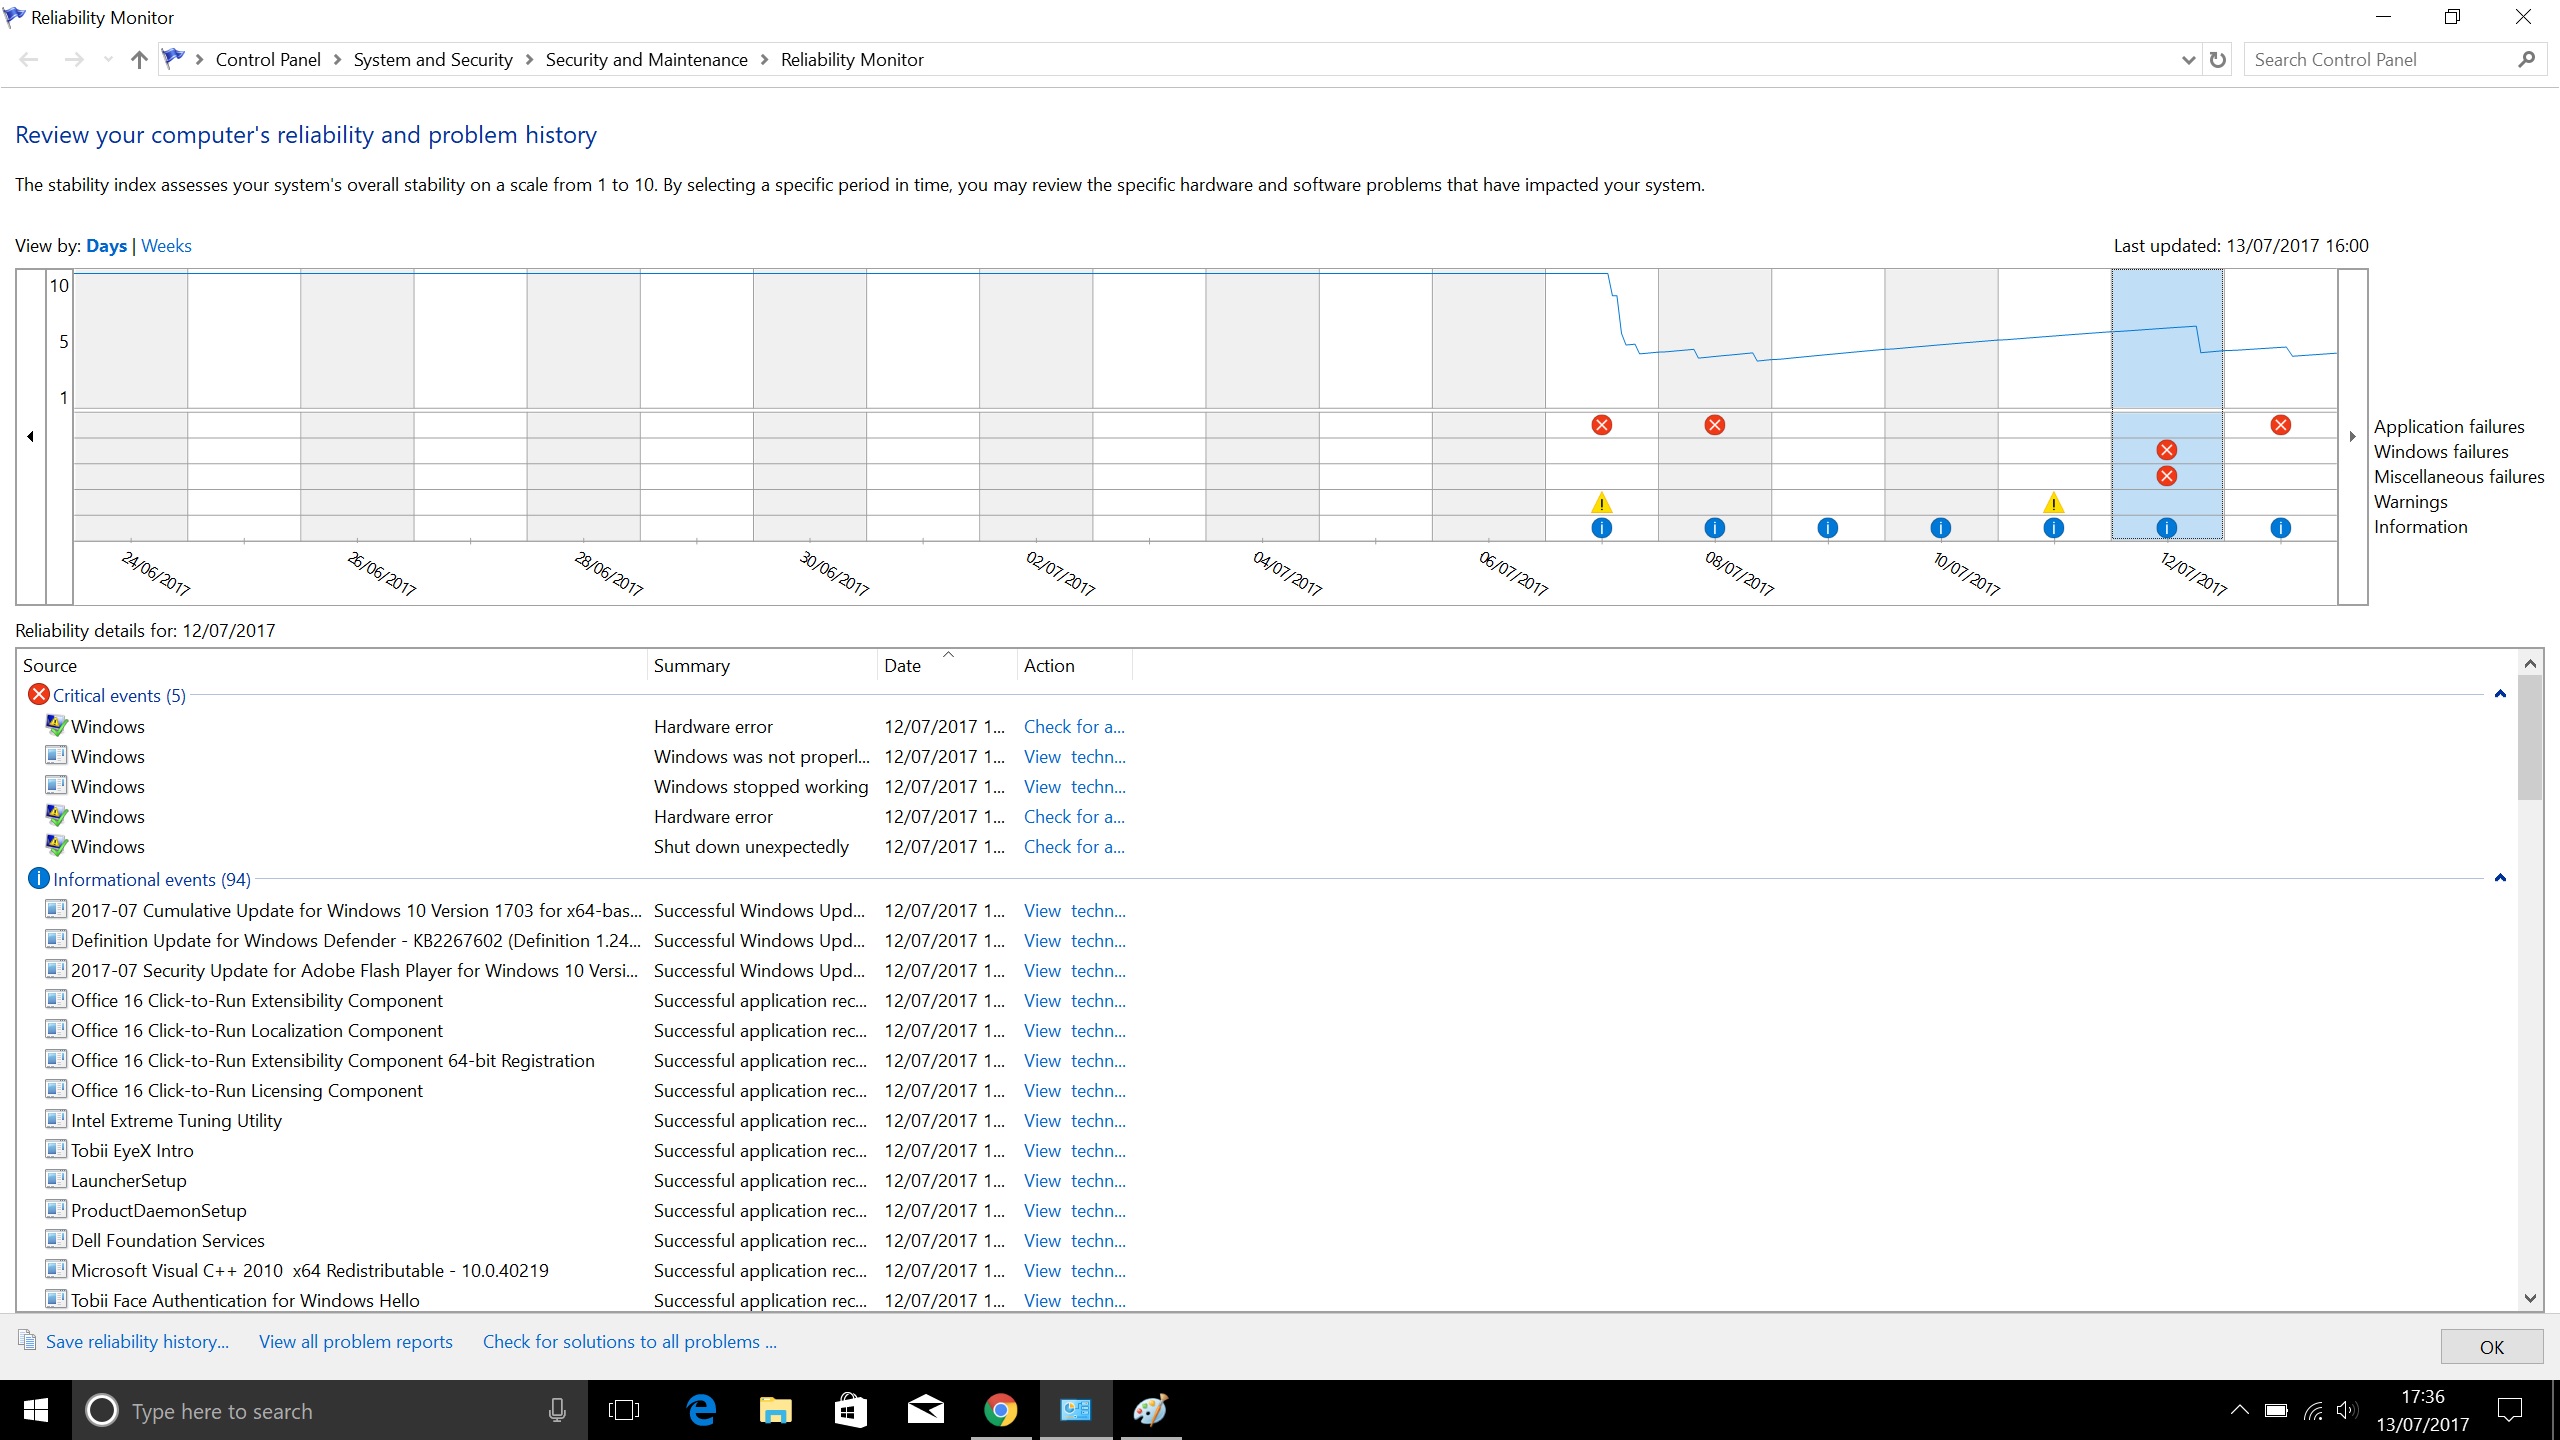
Task: Open Microsoft Edge from the taskbar
Action: coord(701,1411)
